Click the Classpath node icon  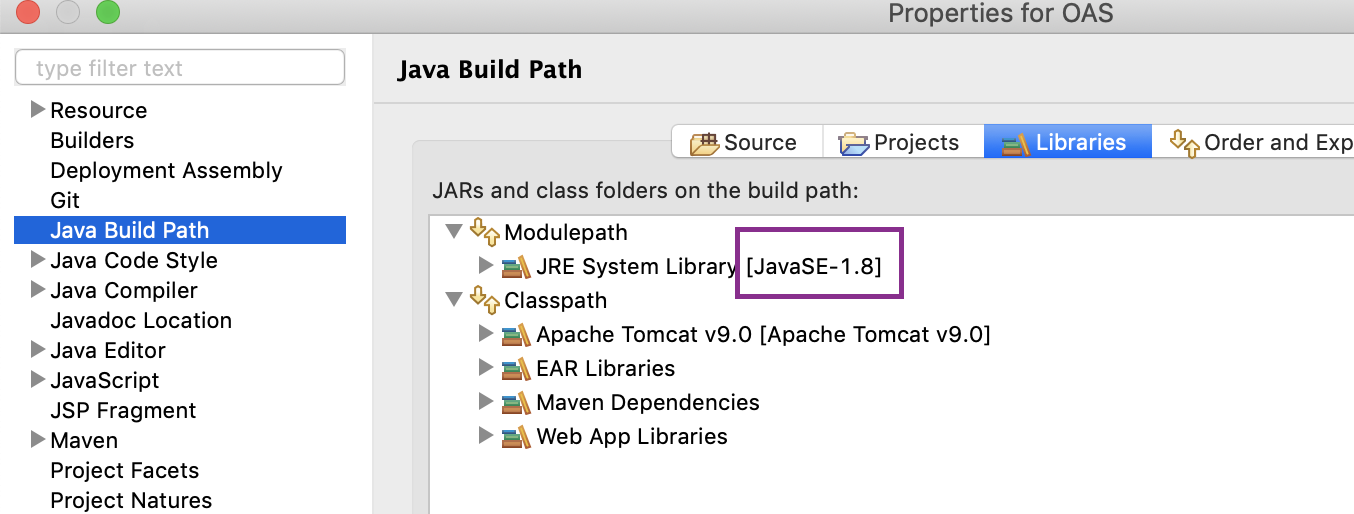485,301
